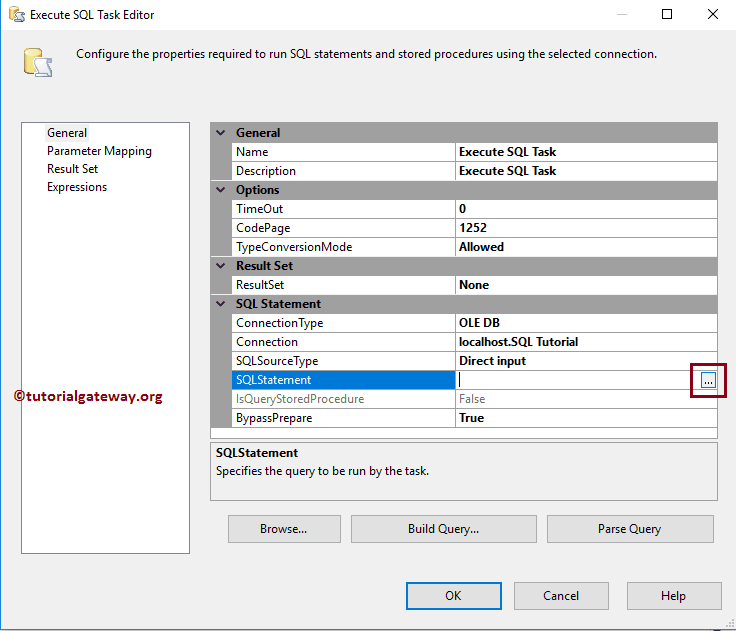The height and width of the screenshot is (631, 736).
Task: Edit the Name value Execute SQL Task
Action: pyautogui.click(x=586, y=152)
